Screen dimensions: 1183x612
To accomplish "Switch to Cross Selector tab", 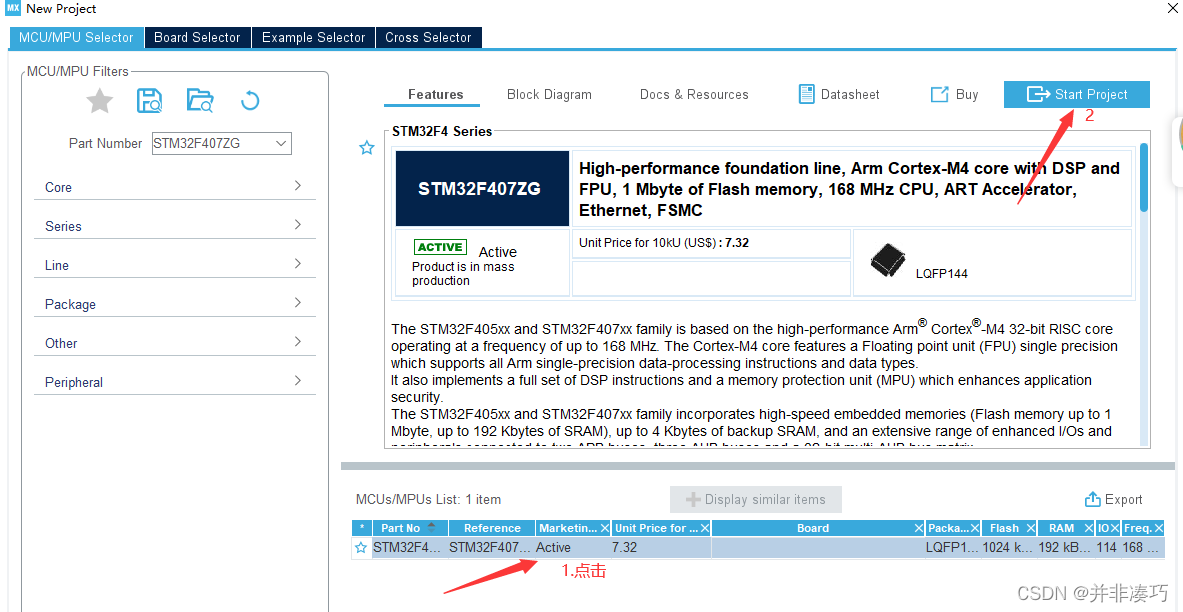I will click(x=428, y=37).
